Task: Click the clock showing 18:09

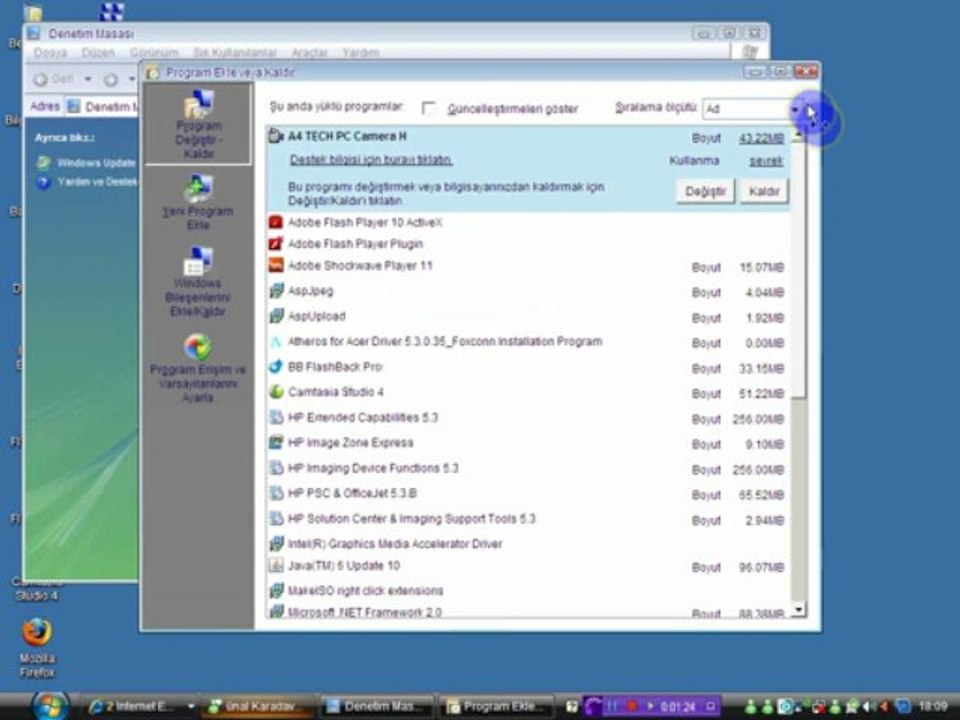Action: coord(932,707)
